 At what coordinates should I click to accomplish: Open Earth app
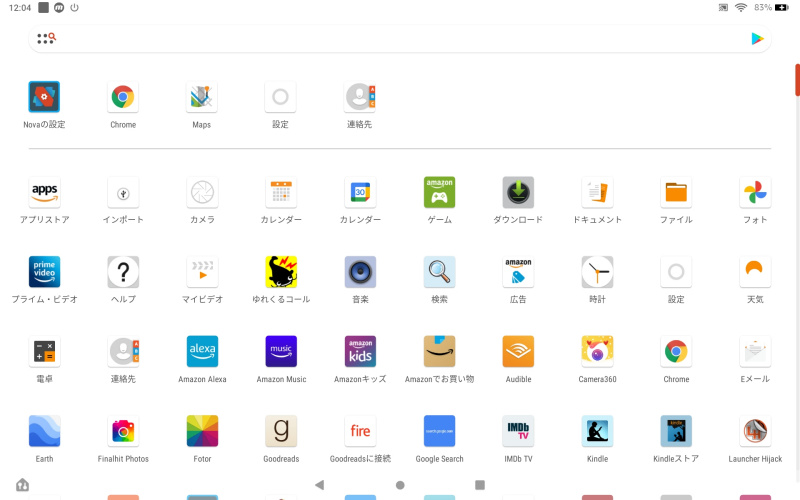pyautogui.click(x=44, y=431)
